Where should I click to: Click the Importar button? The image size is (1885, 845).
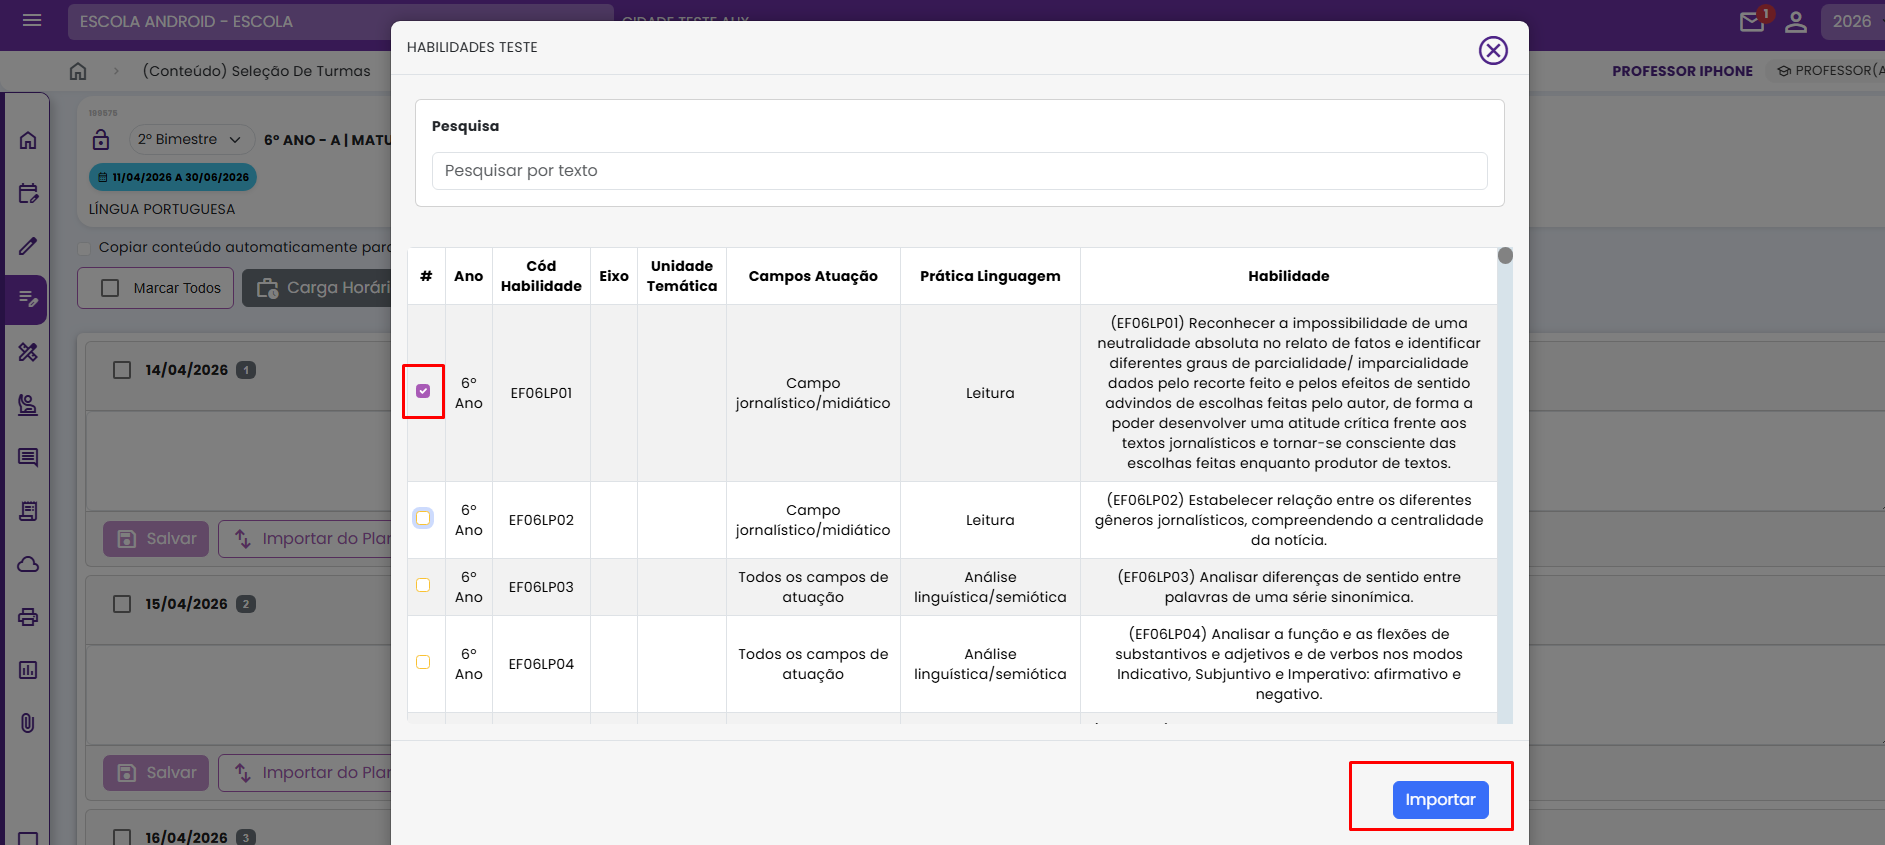(1440, 799)
